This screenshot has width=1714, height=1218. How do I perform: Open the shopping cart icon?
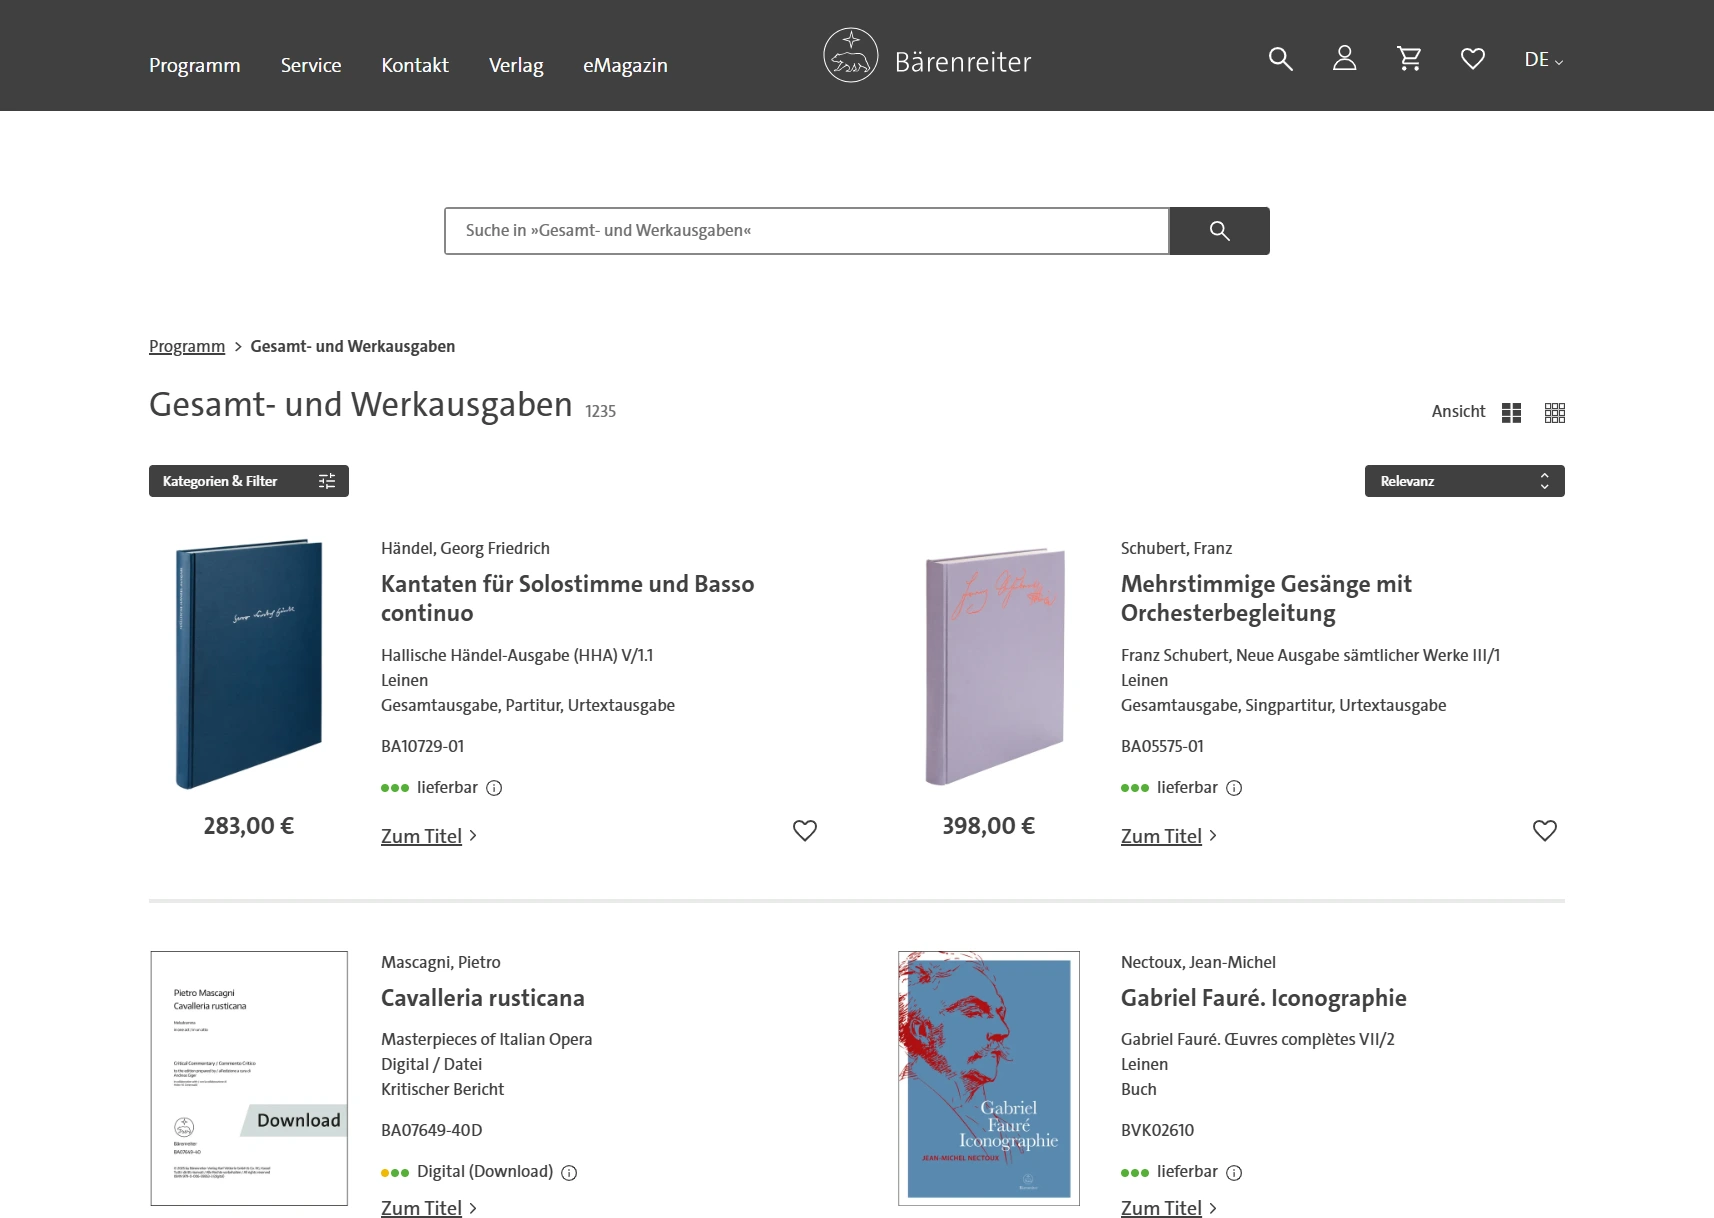tap(1409, 59)
